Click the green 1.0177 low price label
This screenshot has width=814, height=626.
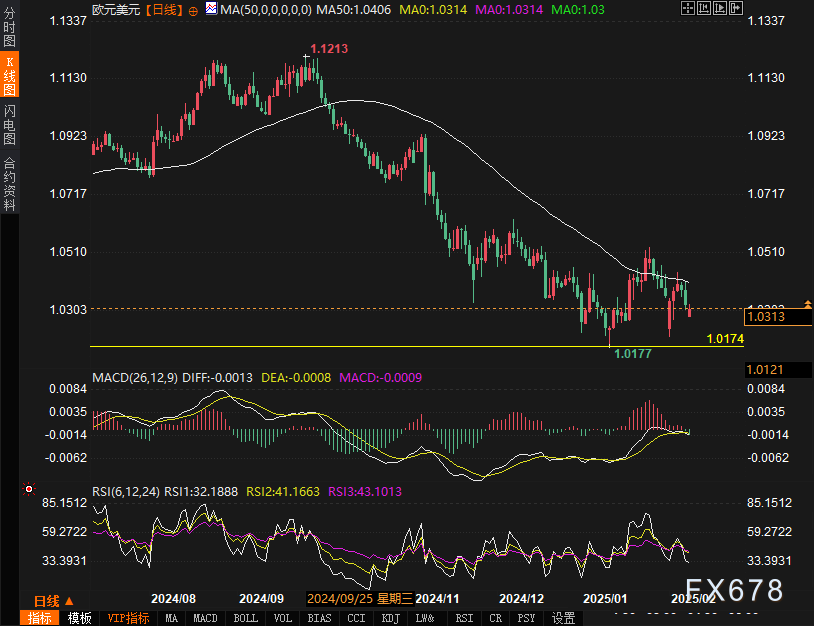[x=633, y=353]
